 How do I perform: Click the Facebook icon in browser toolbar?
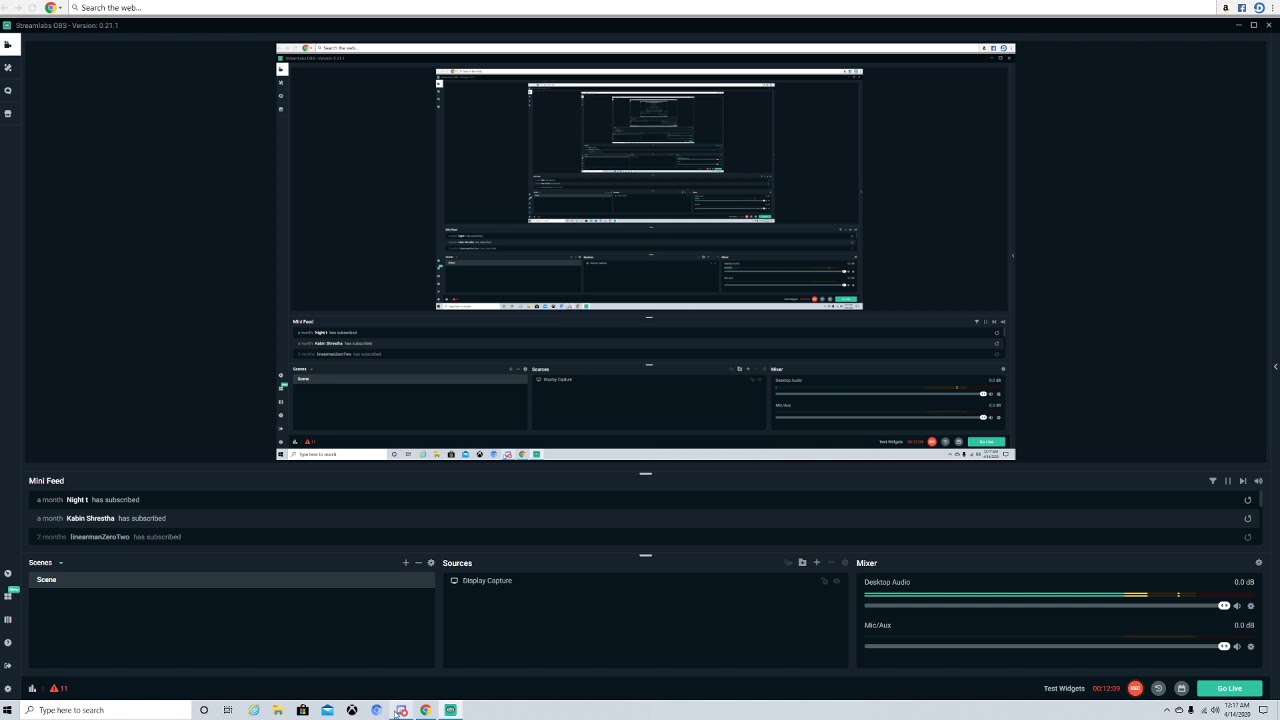[x=1242, y=8]
